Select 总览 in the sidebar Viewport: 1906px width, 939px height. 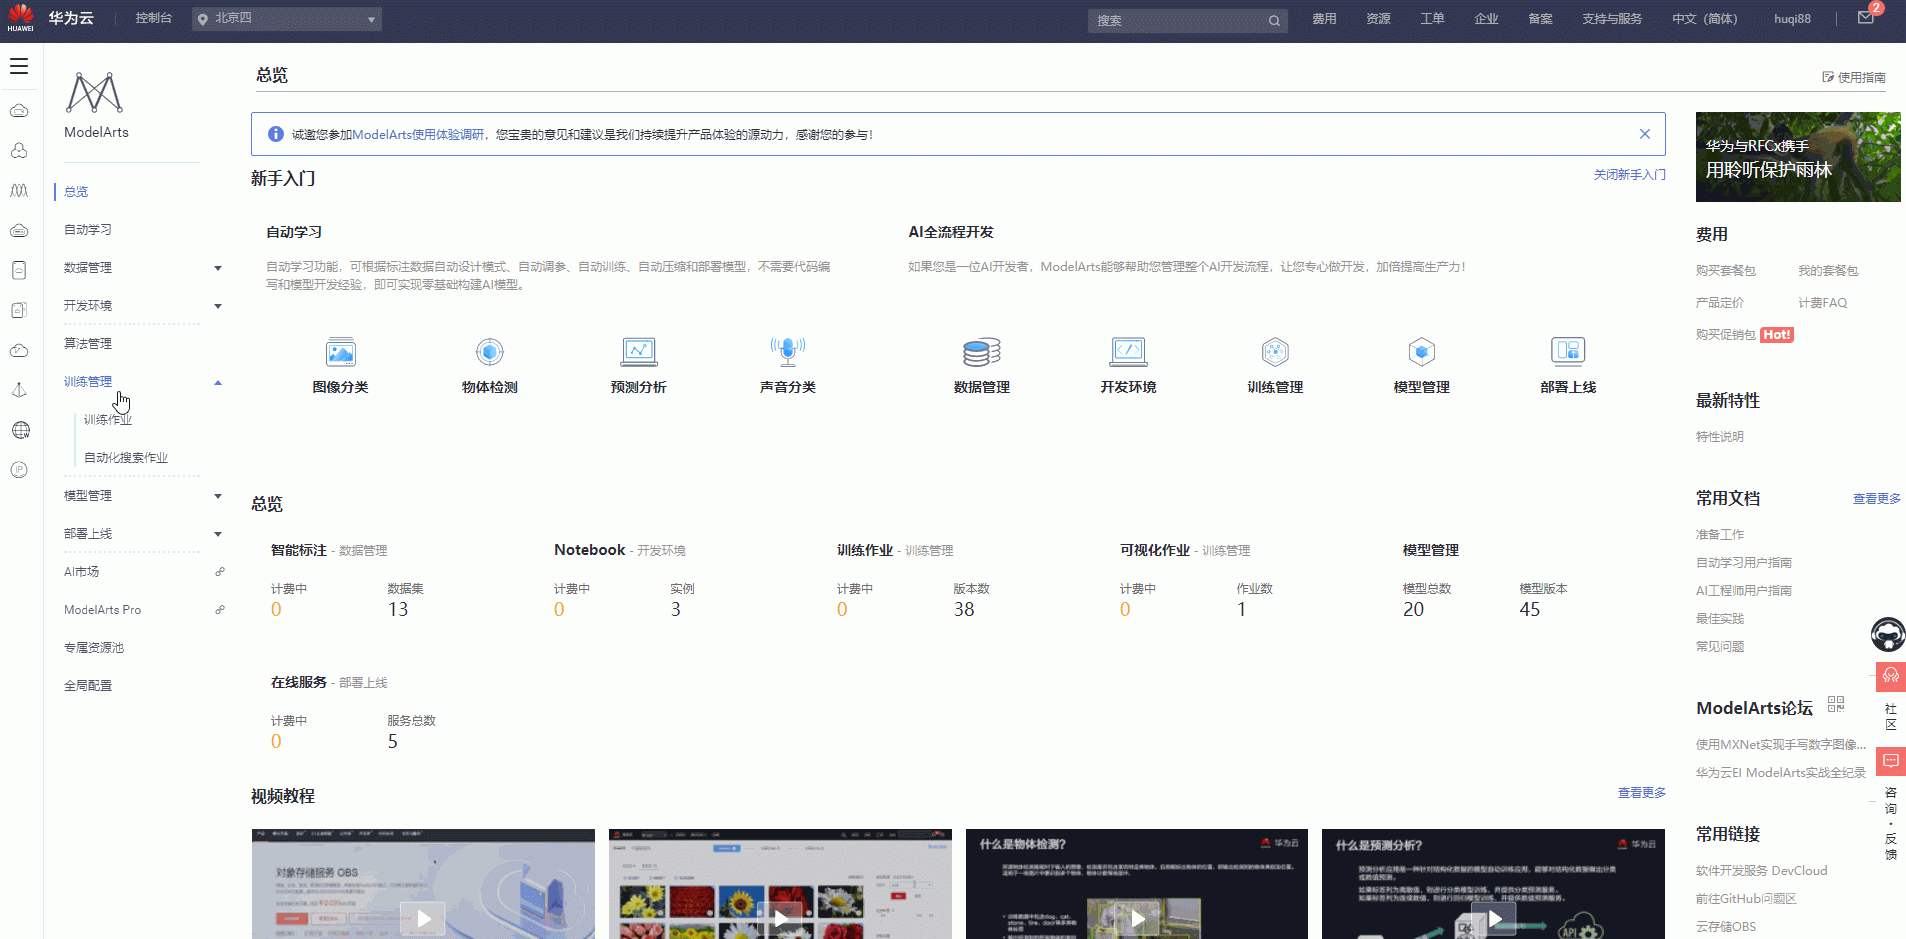(76, 192)
